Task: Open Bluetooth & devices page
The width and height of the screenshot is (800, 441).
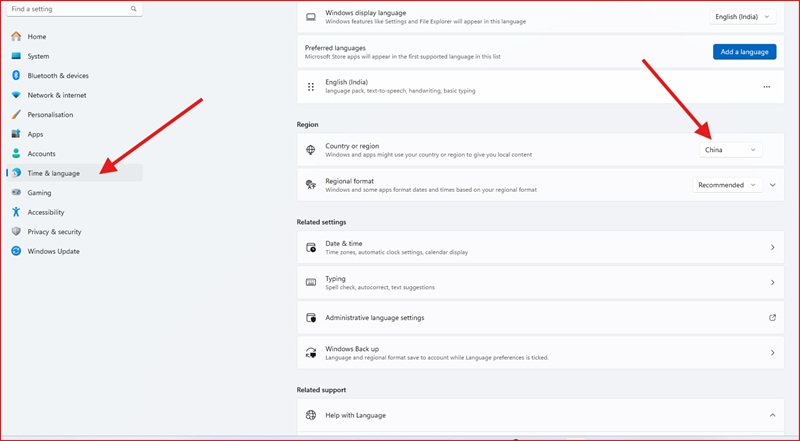Action: click(x=74, y=75)
